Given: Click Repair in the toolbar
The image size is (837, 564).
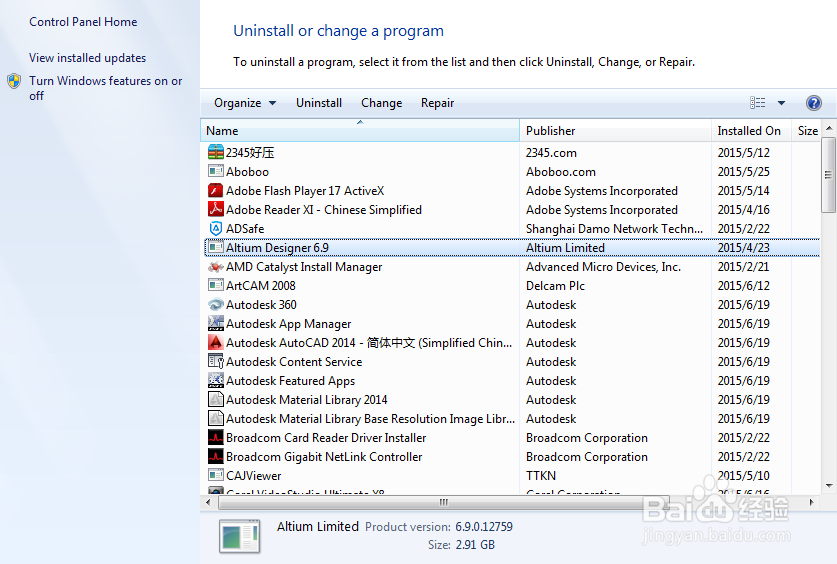Looking at the screenshot, I should tap(437, 103).
